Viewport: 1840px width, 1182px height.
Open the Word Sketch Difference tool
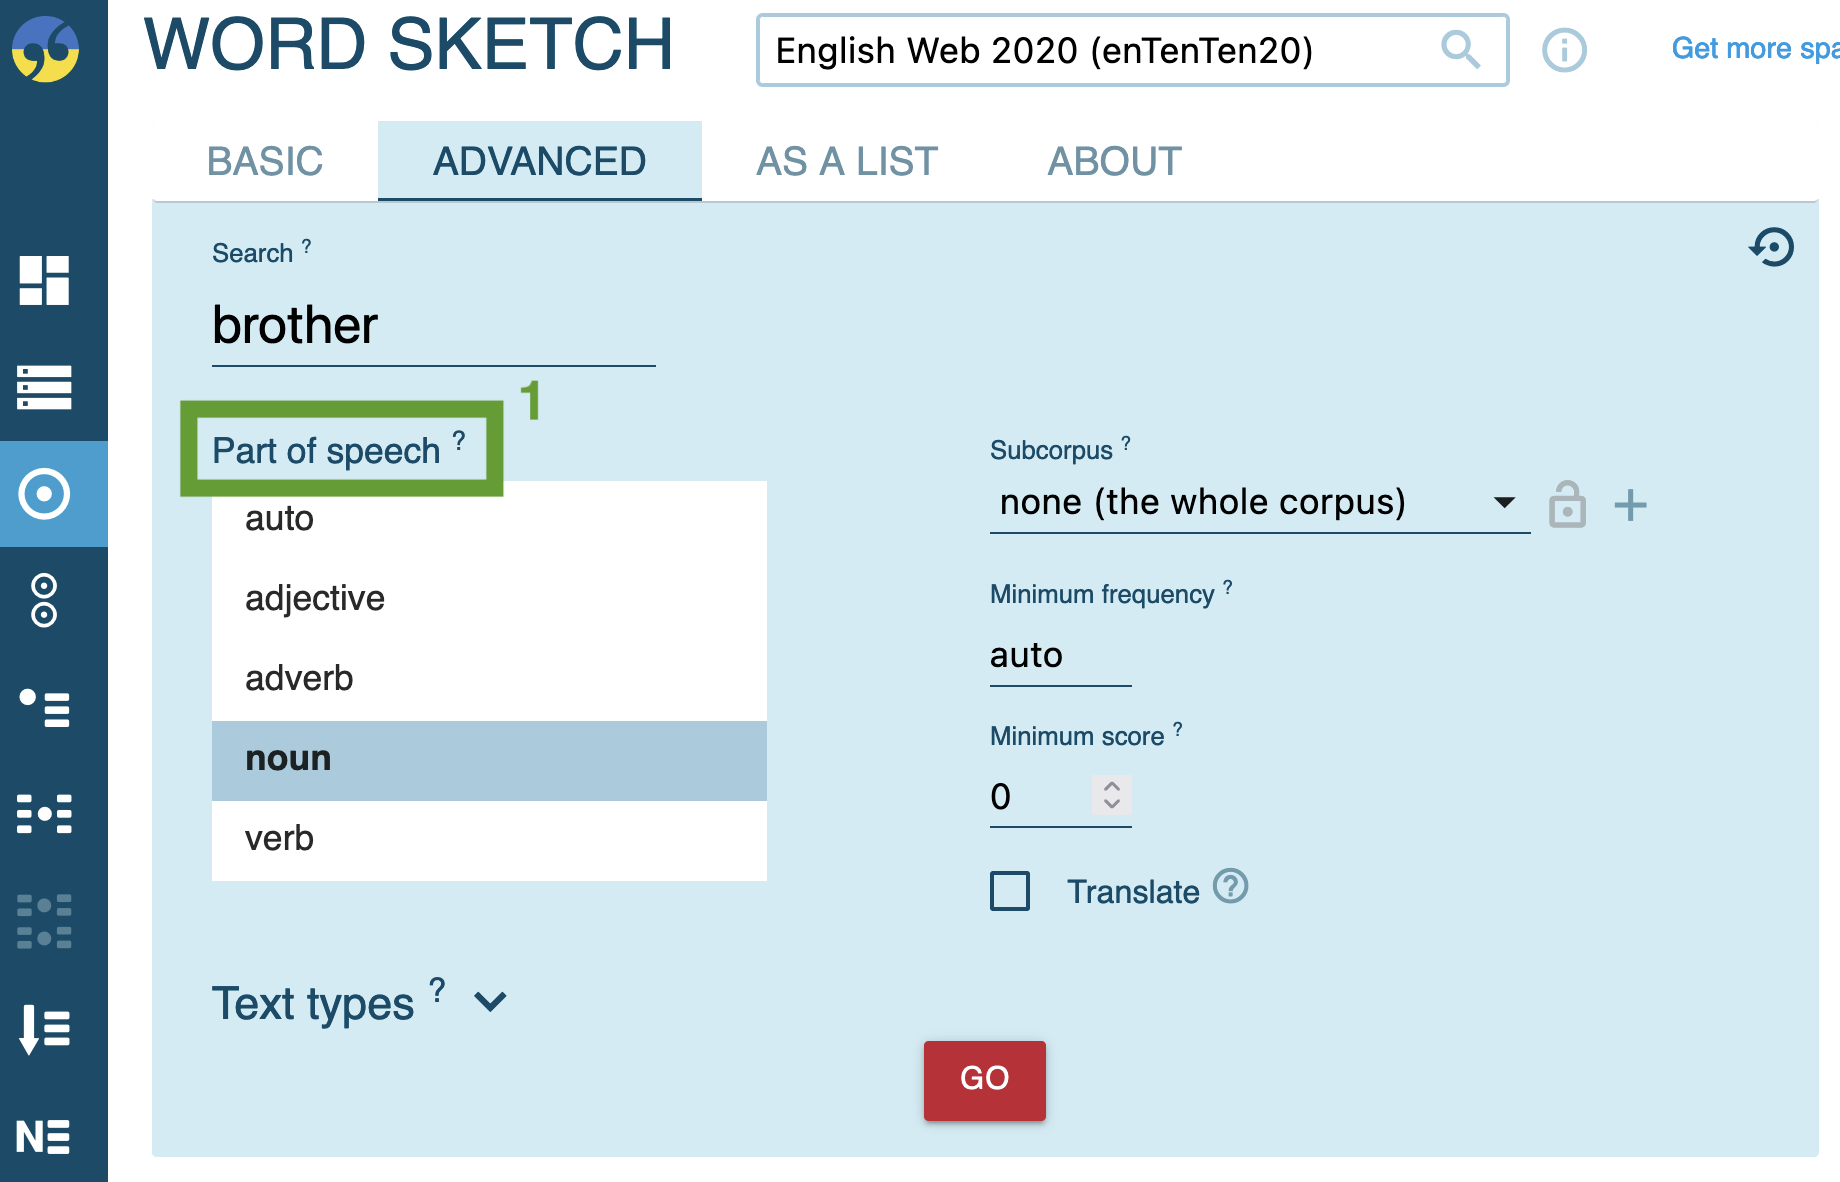[44, 600]
